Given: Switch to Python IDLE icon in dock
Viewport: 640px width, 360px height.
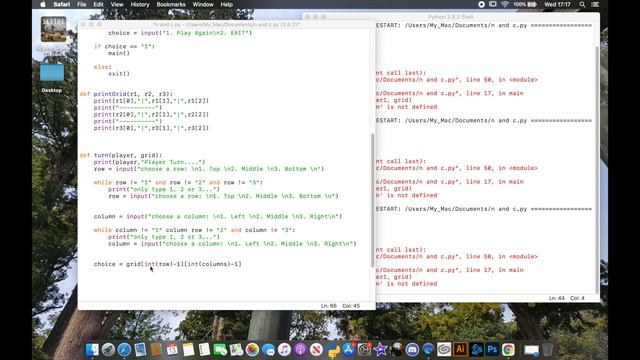Looking at the screenshot, I should (333, 350).
